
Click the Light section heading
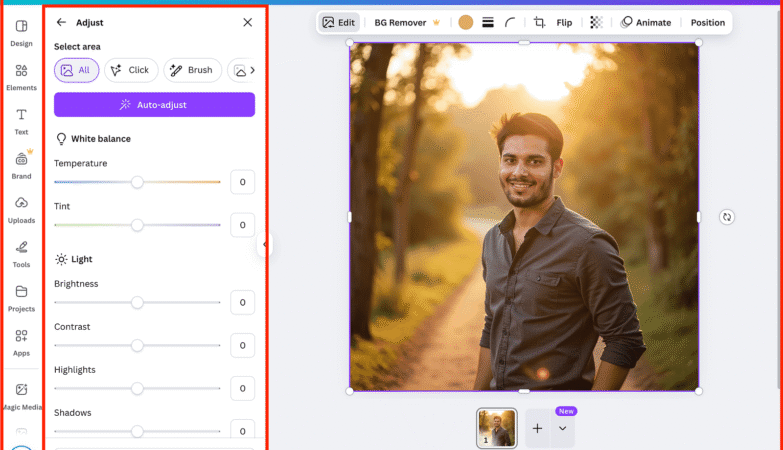tap(74, 259)
